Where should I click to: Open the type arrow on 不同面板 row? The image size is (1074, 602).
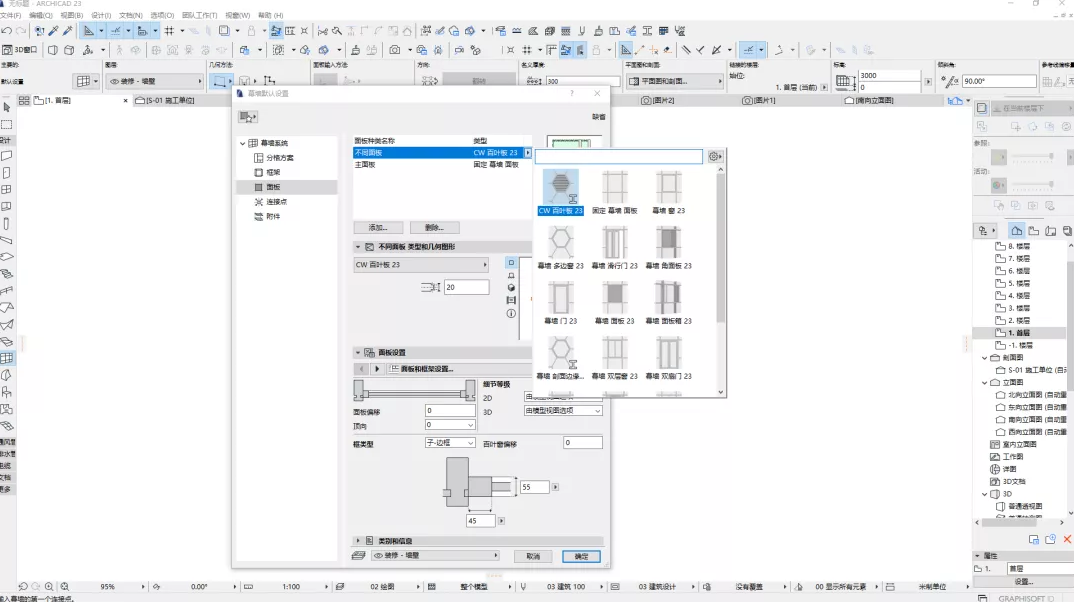pyautogui.click(x=527, y=153)
